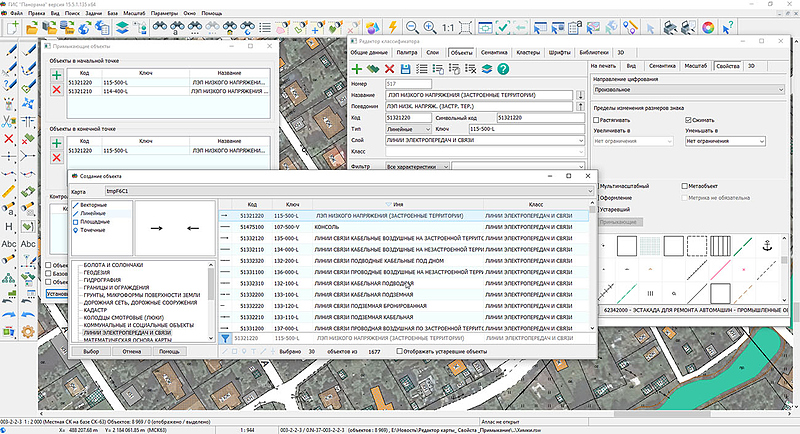The width and height of the screenshot is (800, 434).
Task: Click the blue save disk icon
Action: point(406,68)
